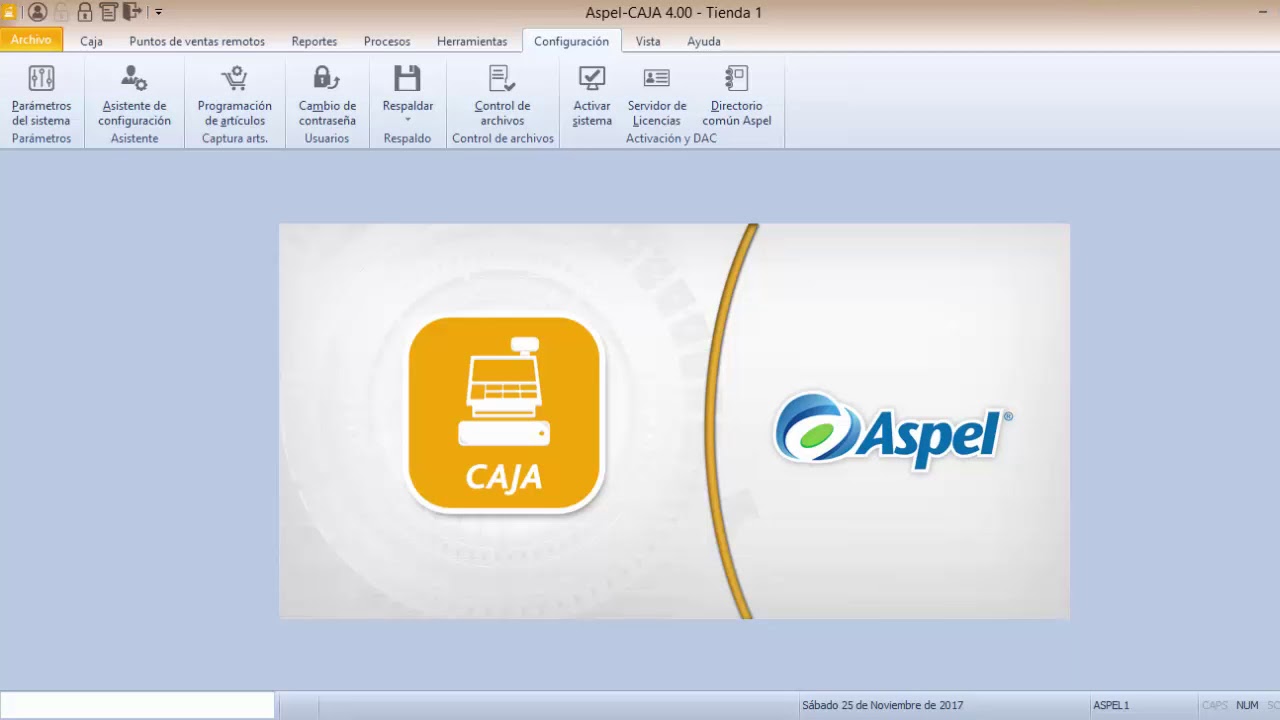Click the dark padlock icon in quick access toolbar

(84, 12)
